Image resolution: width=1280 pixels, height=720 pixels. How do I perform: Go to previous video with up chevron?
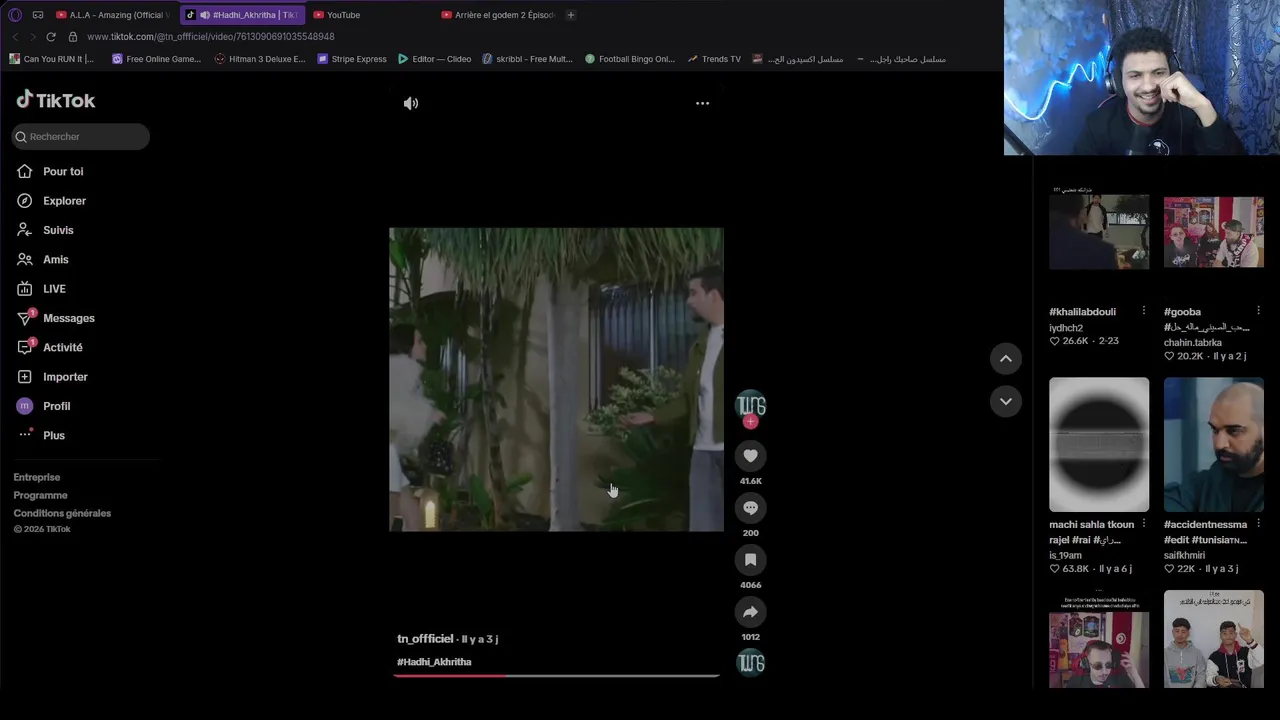tap(1006, 359)
